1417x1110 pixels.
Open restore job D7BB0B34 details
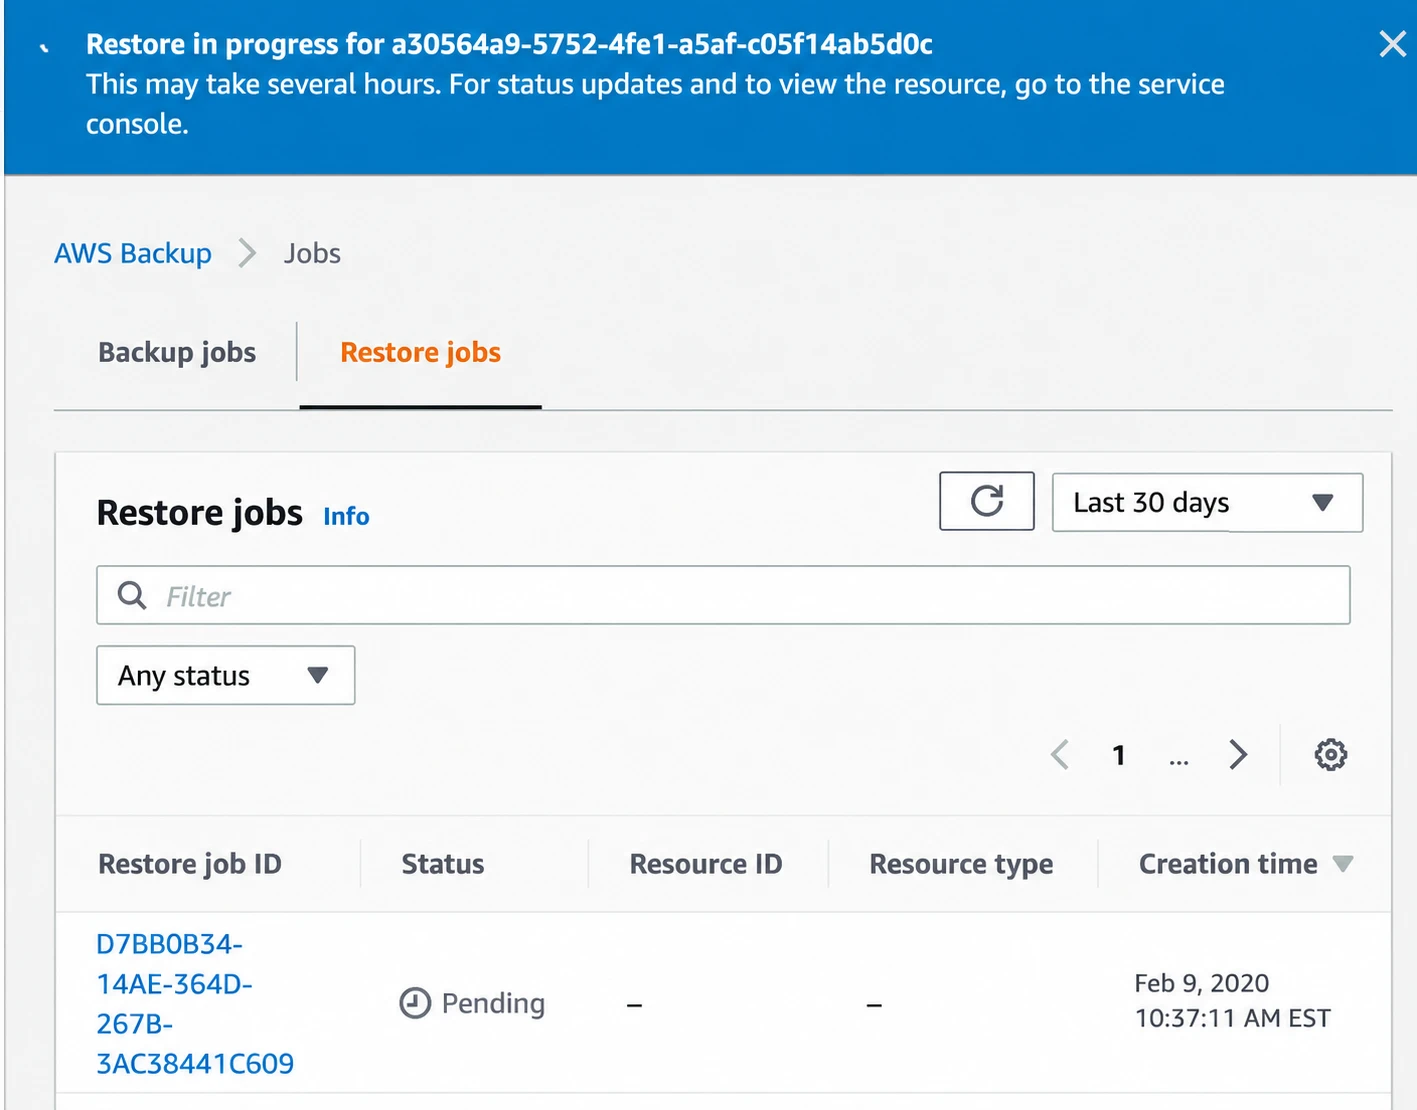click(x=195, y=1003)
